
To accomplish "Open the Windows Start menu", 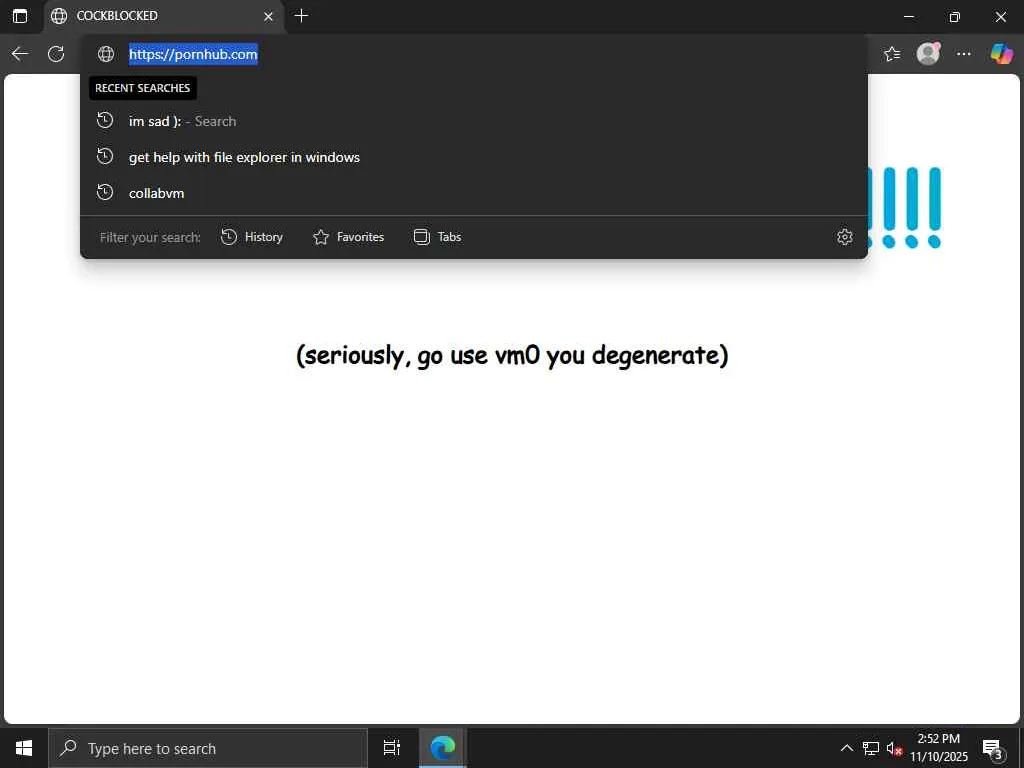I will point(24,748).
